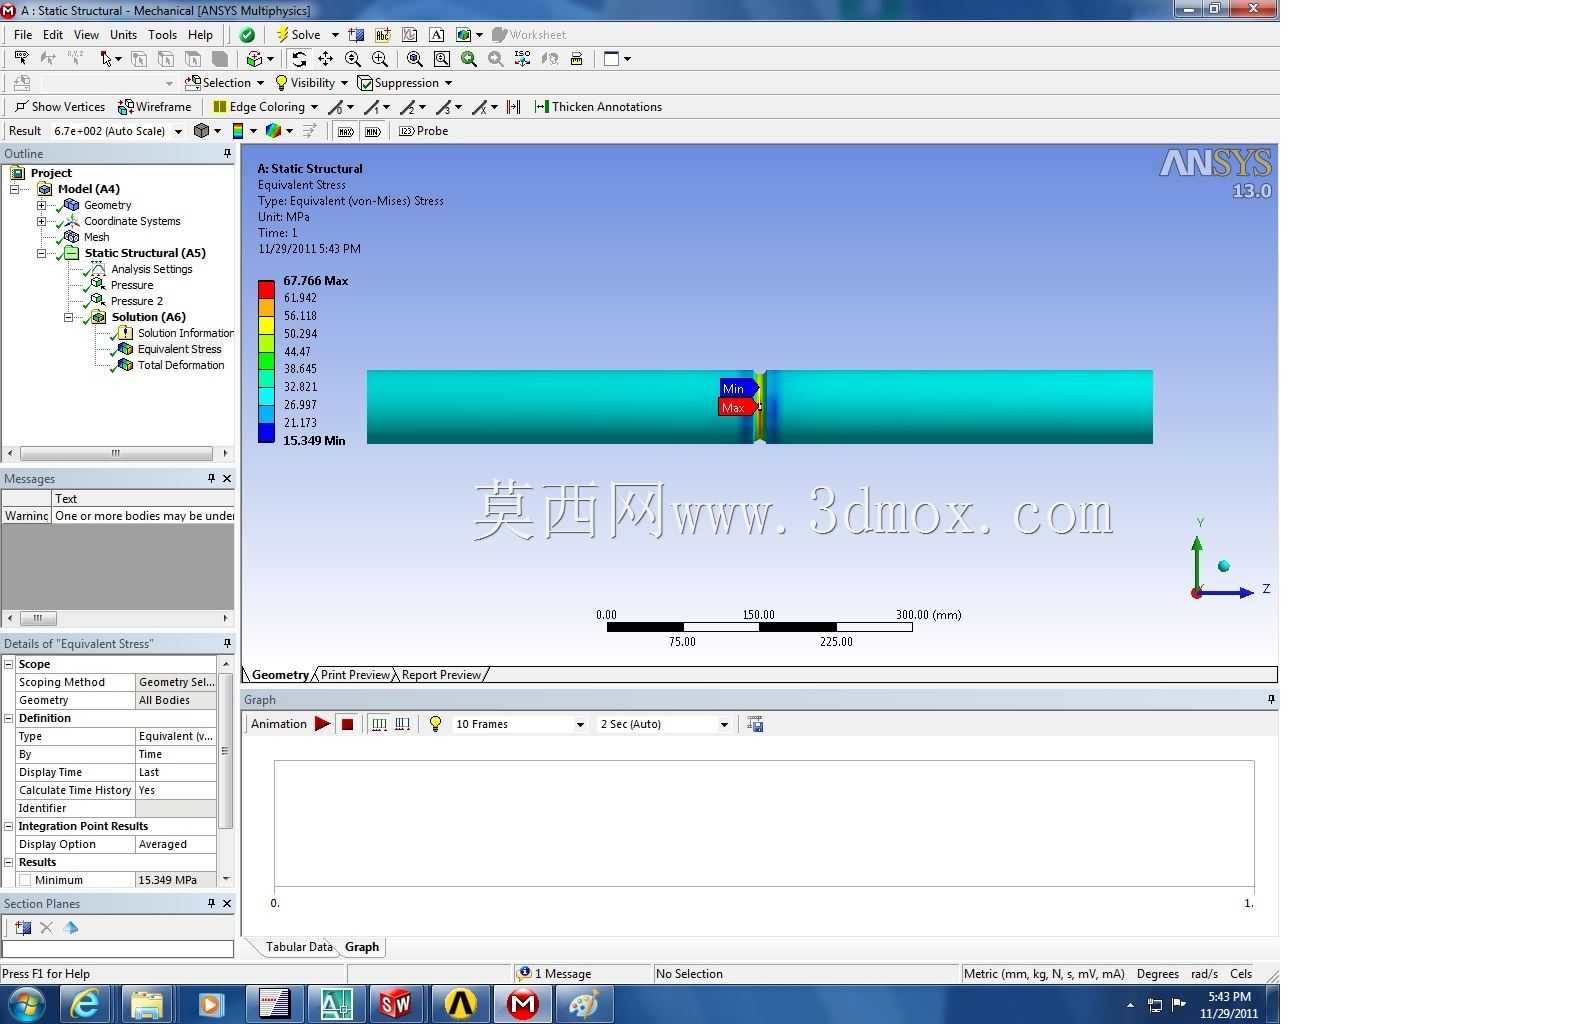Add a new section plane in Section Planes
The image size is (1584, 1024).
click(22, 928)
